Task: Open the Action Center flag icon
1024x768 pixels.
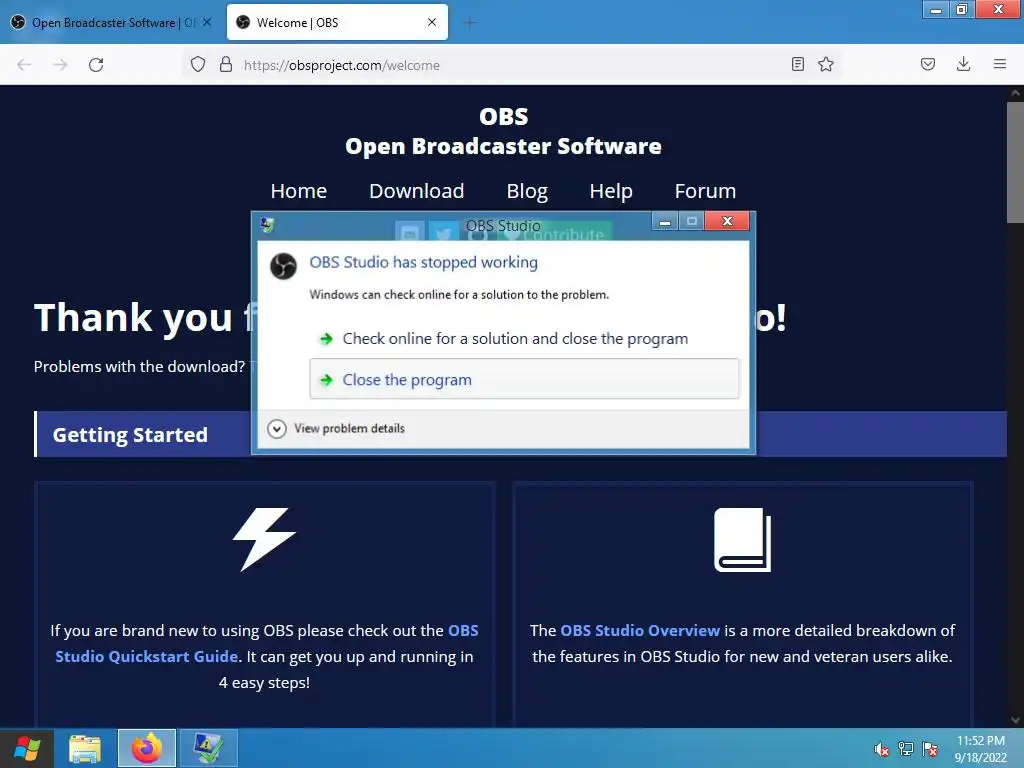Action: click(930, 749)
